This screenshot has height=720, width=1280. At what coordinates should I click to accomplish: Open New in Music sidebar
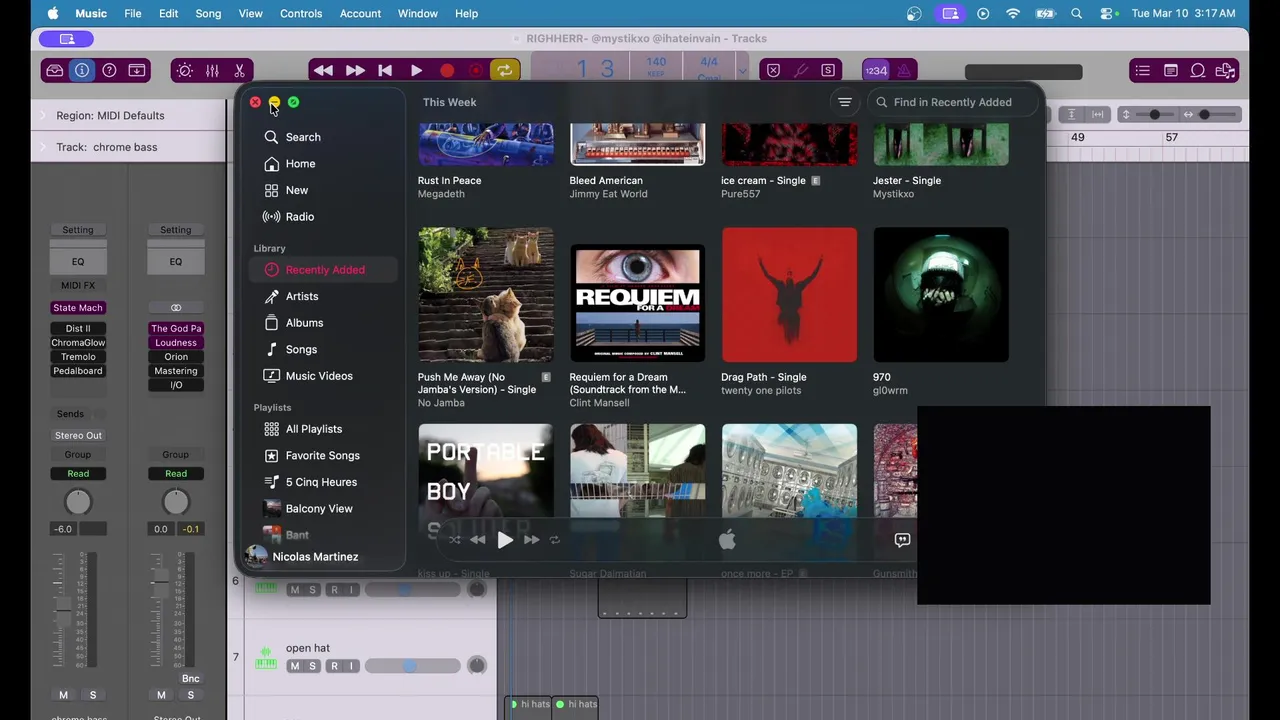(x=297, y=190)
